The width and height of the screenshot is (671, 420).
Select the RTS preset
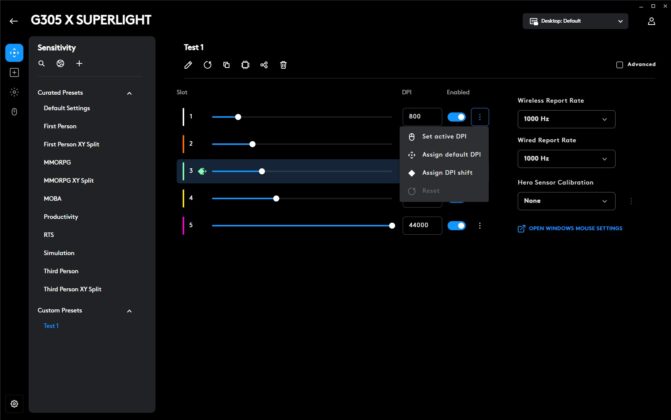[49, 235]
